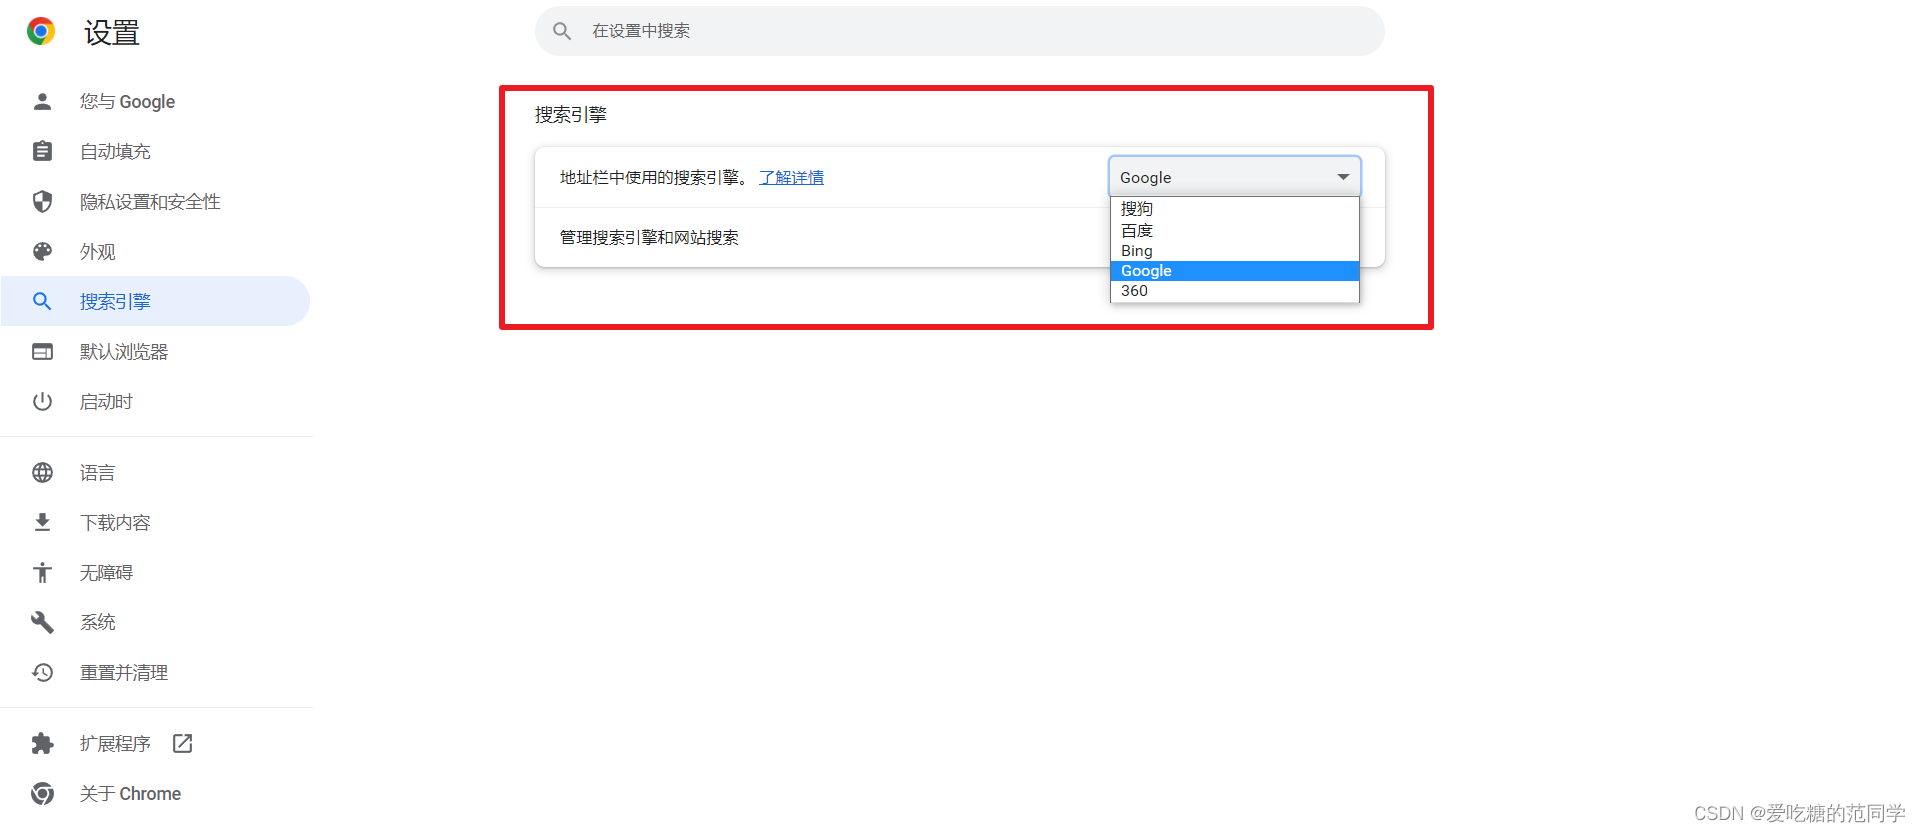The height and width of the screenshot is (832, 1920).
Task: Click the accessibility figure icon for 无障碍
Action: click(42, 572)
